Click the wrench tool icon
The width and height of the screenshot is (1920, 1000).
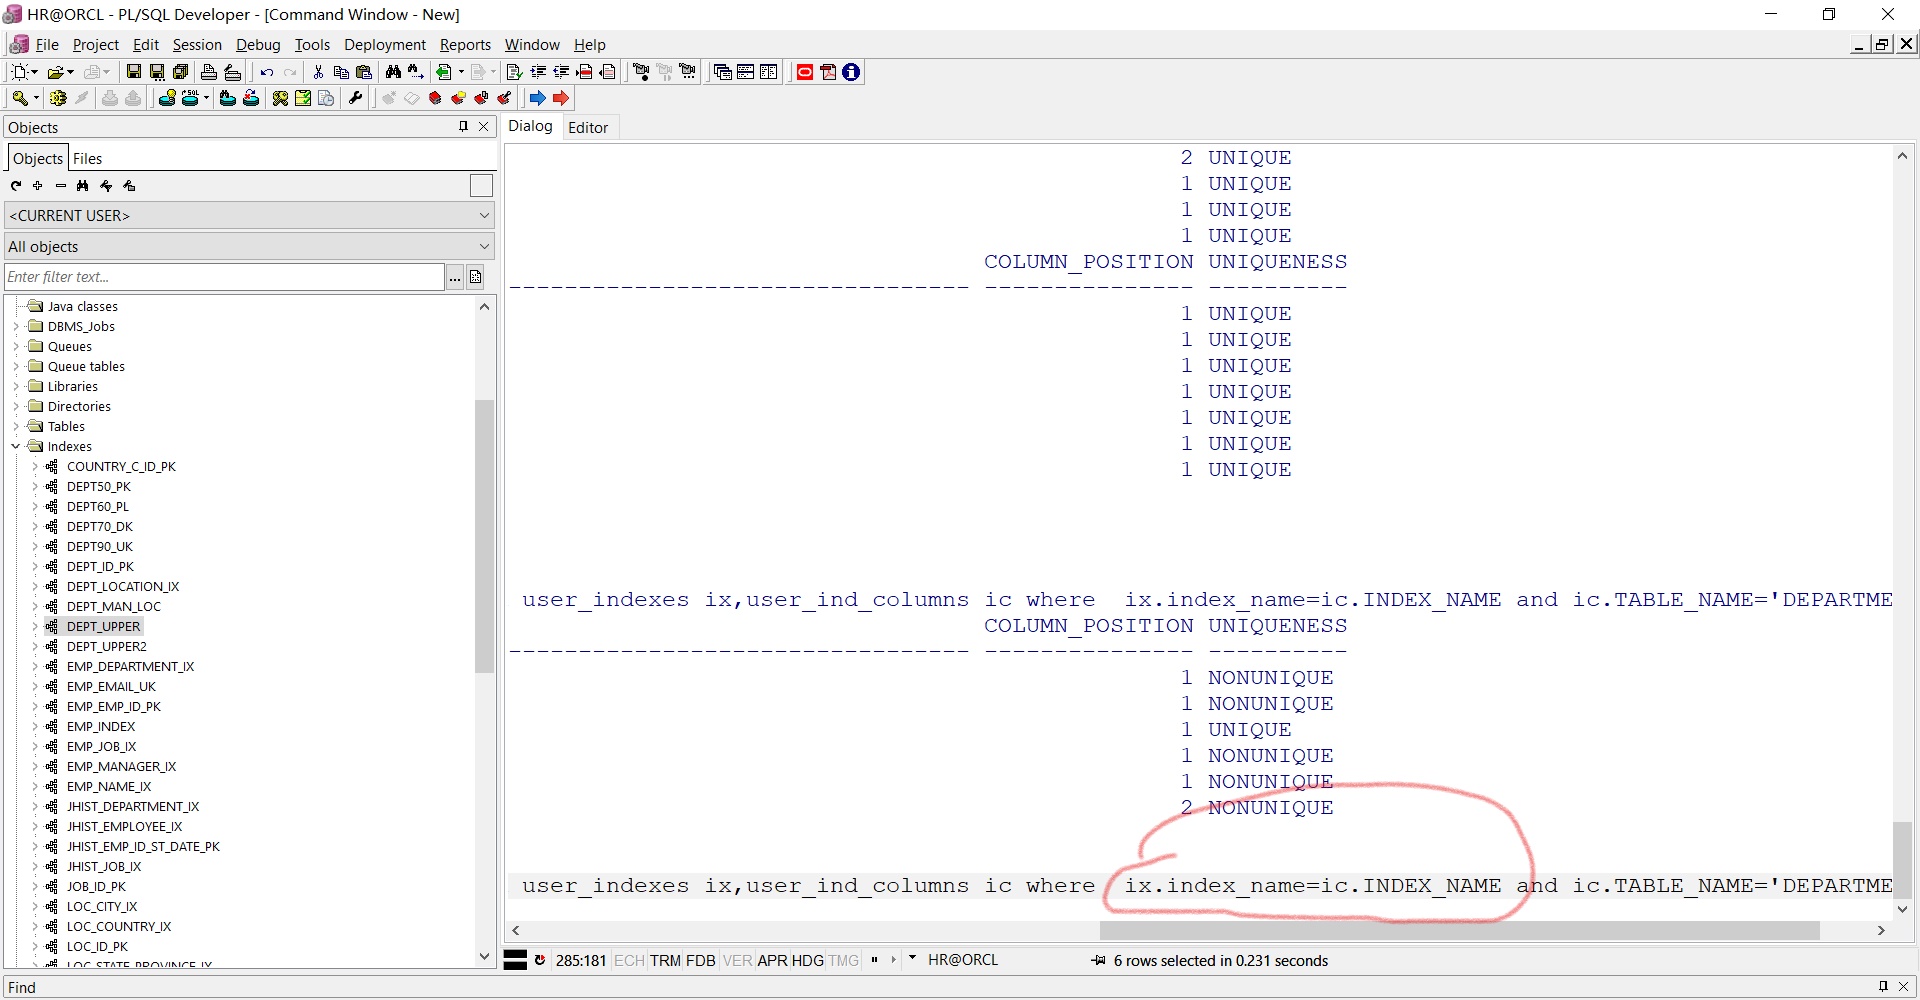coord(355,98)
